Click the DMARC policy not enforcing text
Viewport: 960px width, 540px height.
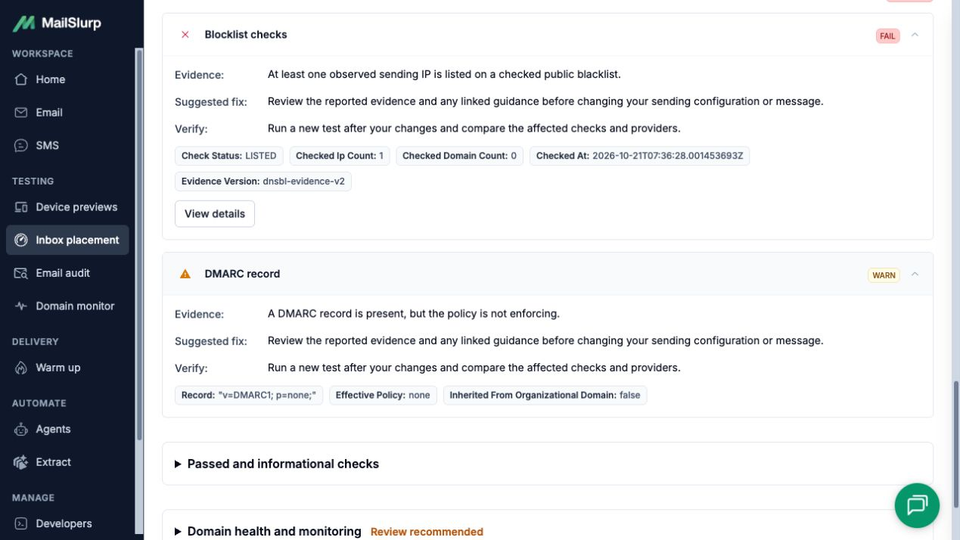pos(413,313)
